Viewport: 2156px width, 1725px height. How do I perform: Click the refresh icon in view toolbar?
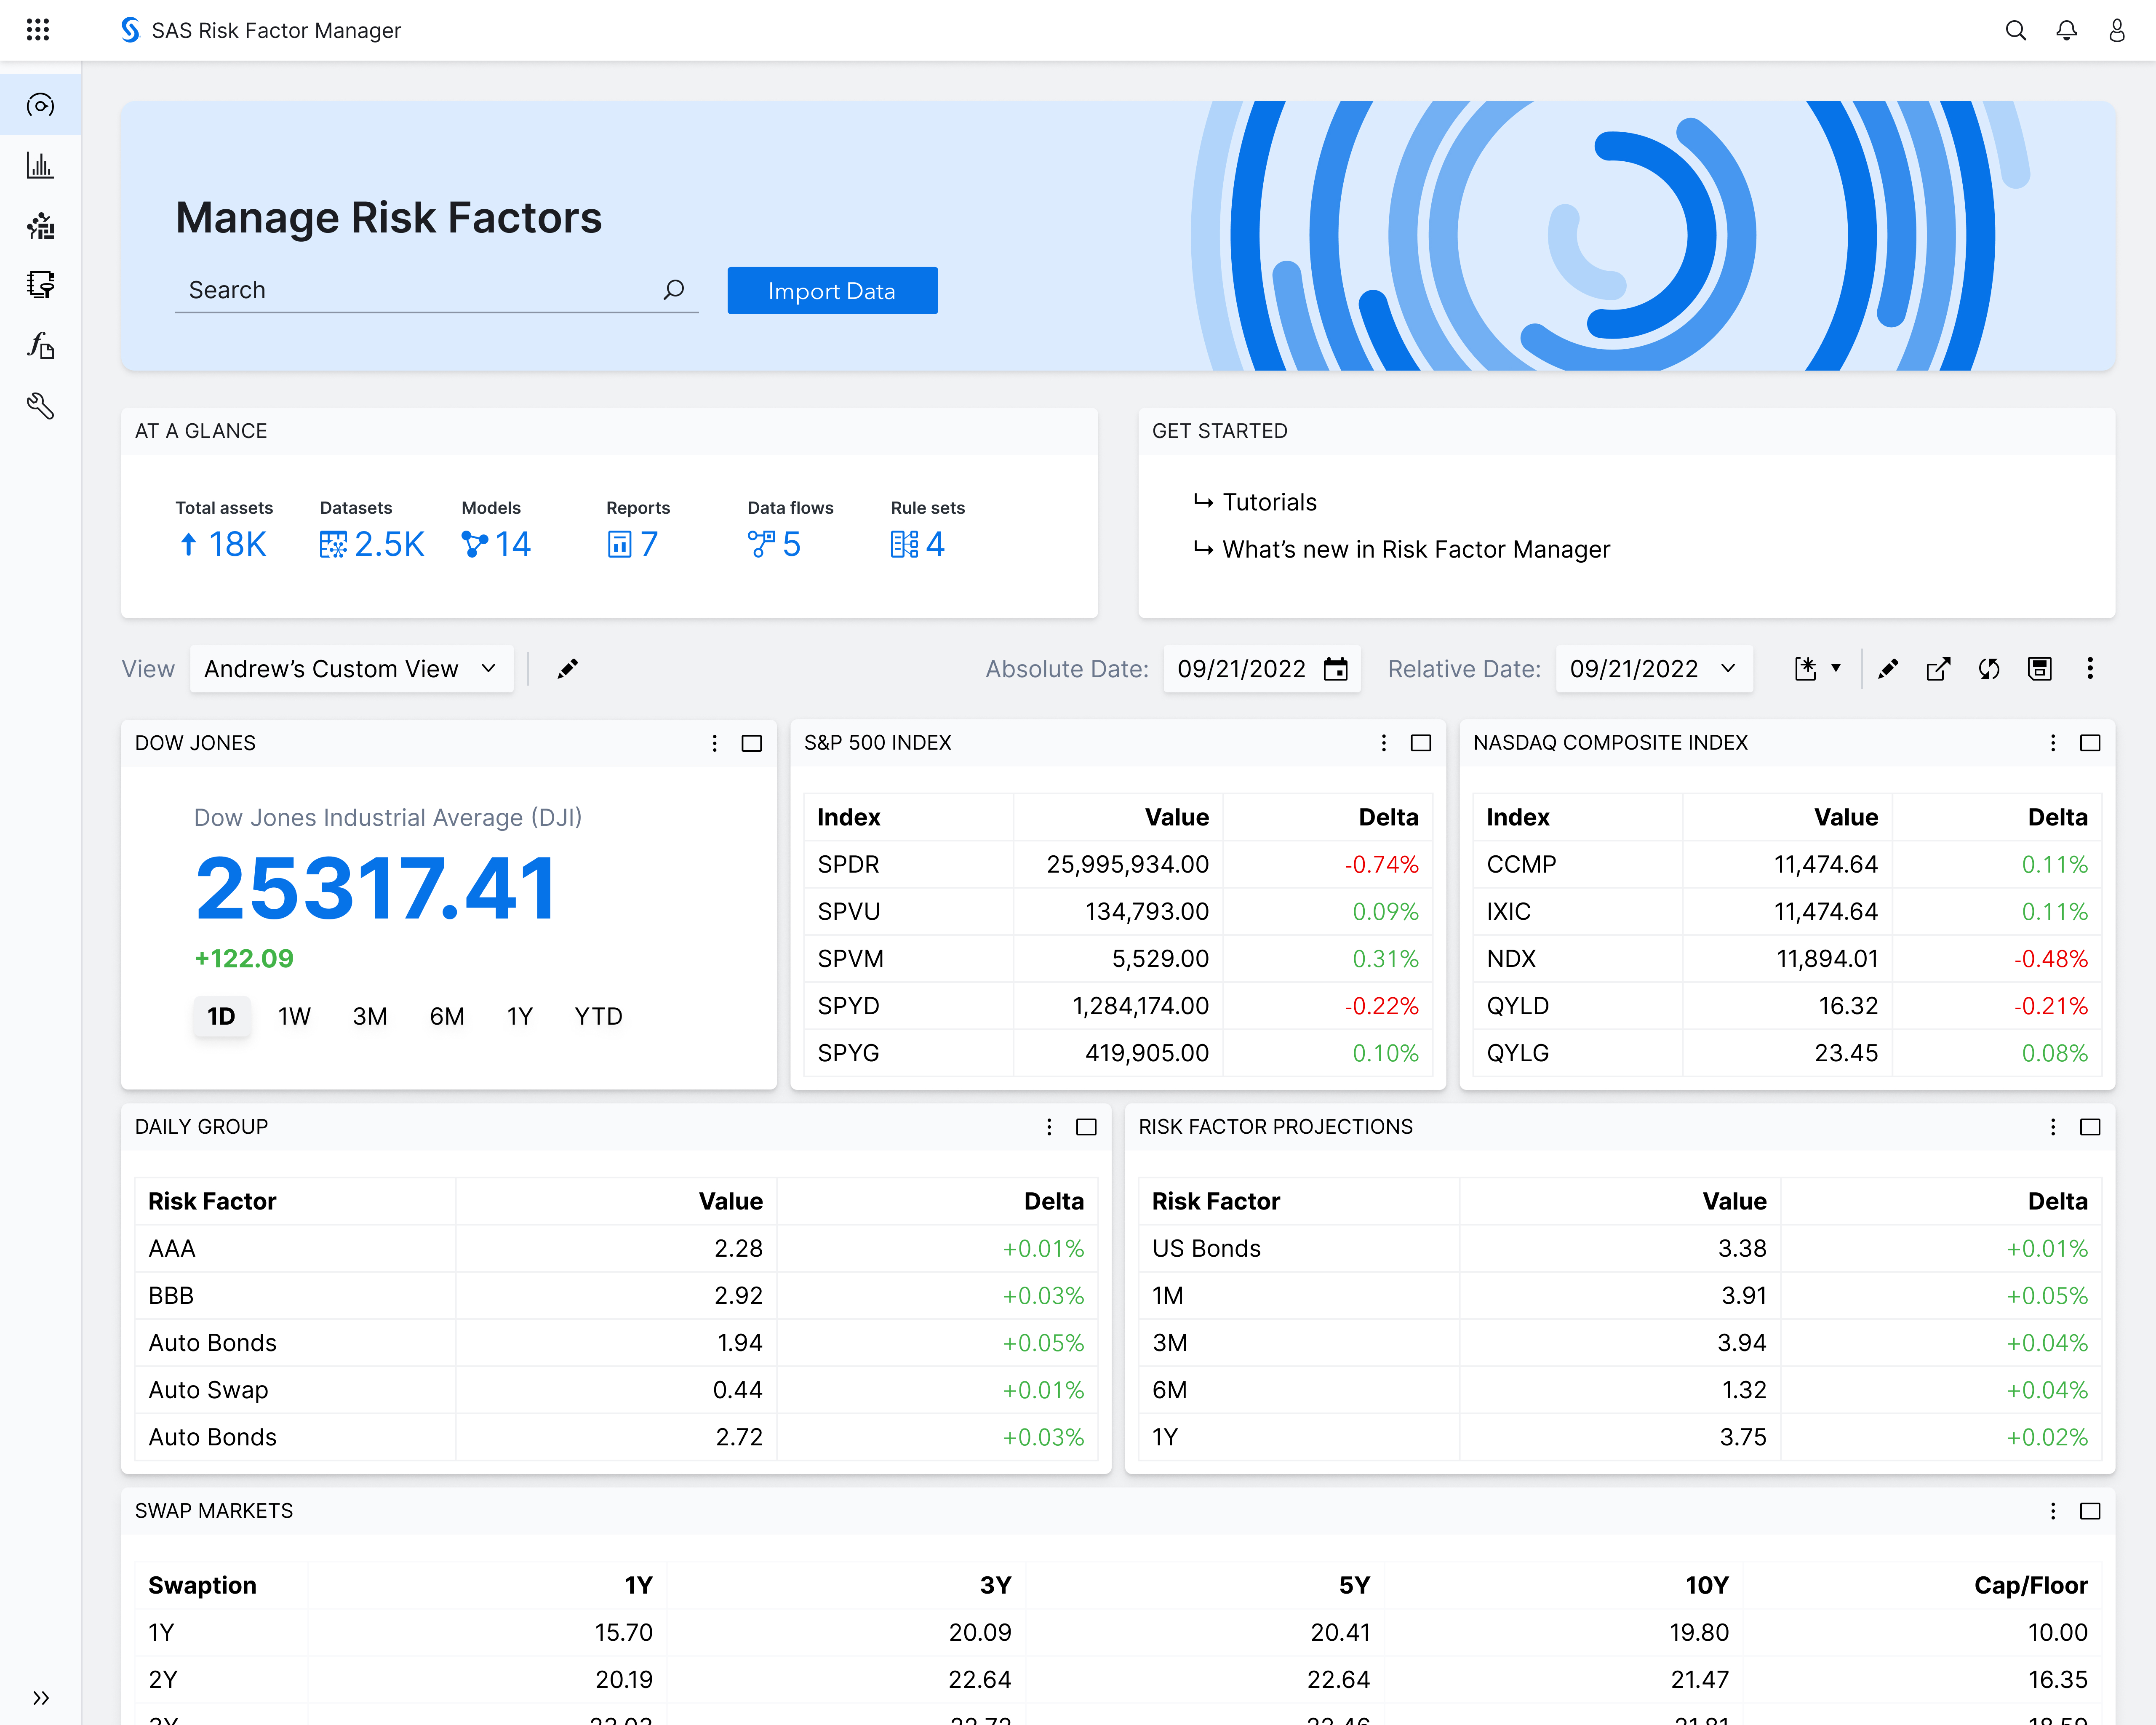[x=1989, y=669]
